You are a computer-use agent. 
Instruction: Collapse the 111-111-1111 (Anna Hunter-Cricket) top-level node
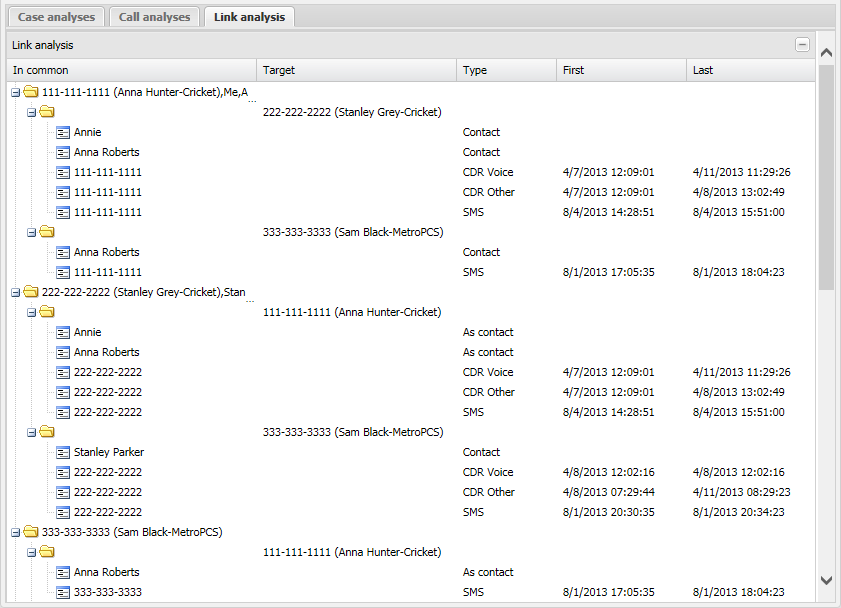[16, 92]
